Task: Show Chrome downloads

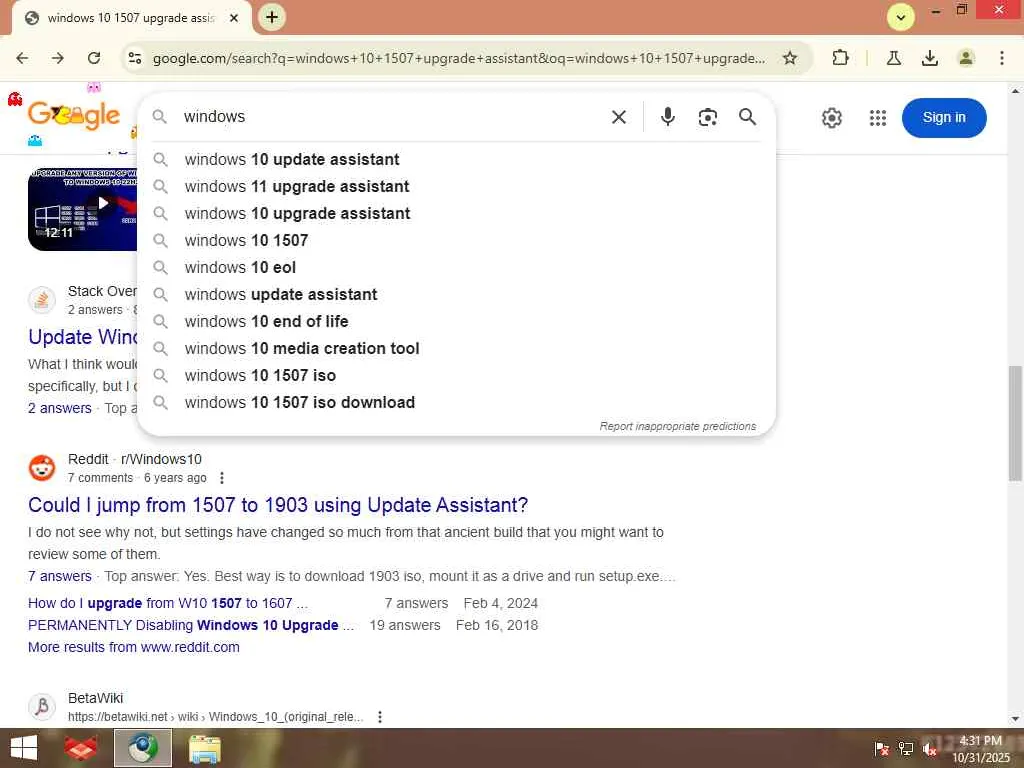Action: tap(929, 58)
